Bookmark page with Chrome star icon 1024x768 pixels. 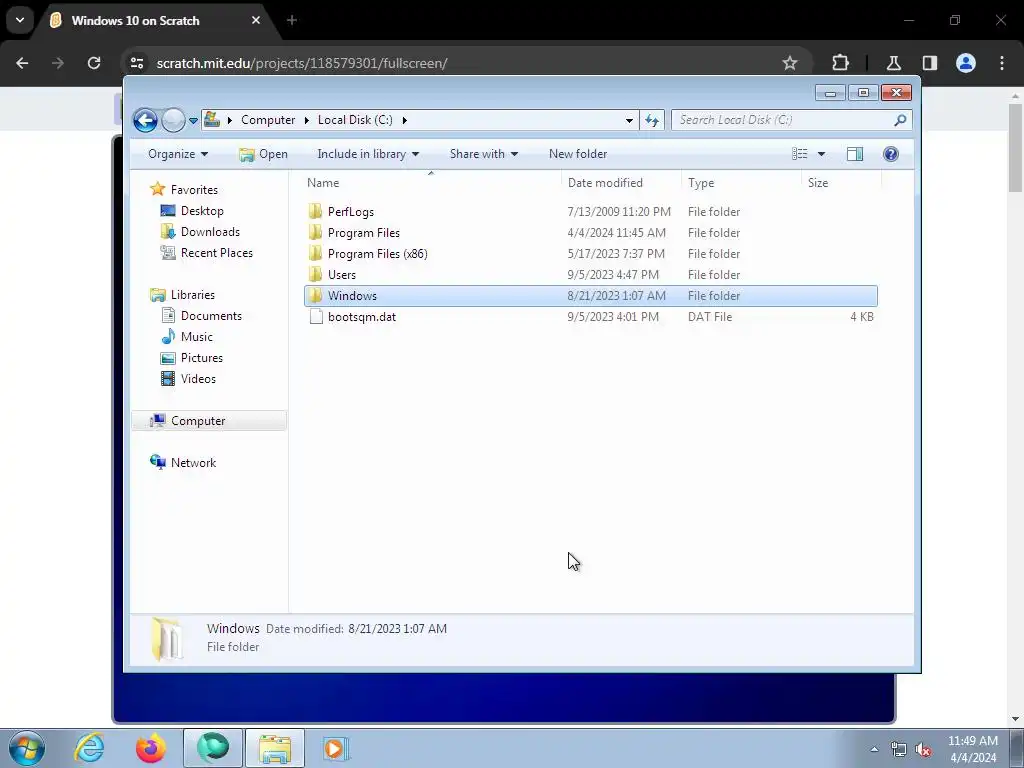tap(790, 63)
